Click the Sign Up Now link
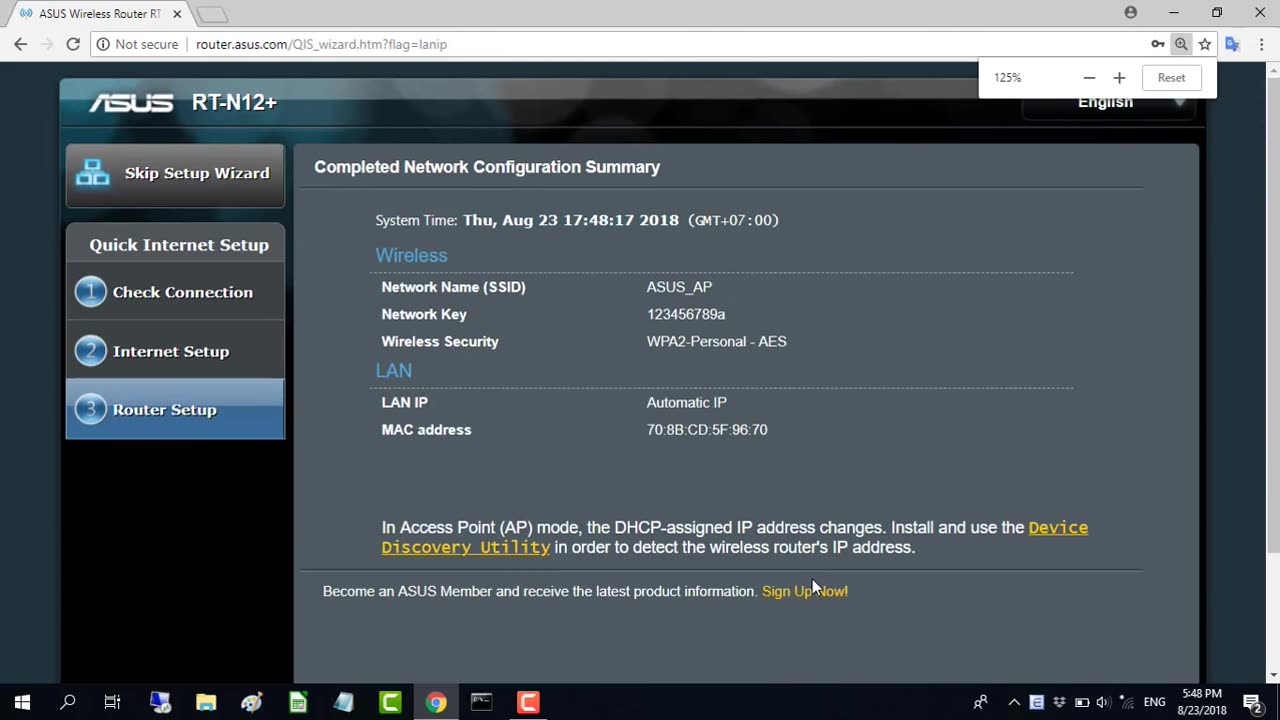The image size is (1280, 720). (804, 591)
